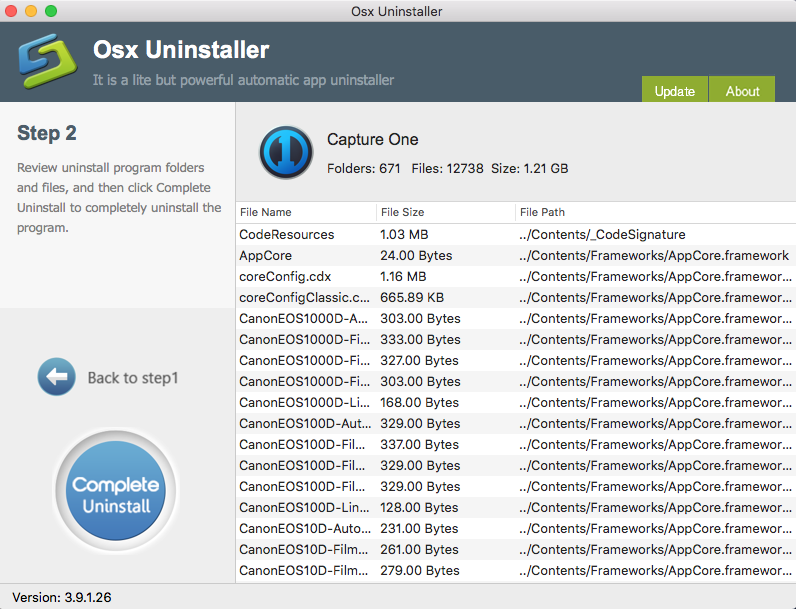Open the Update tab

(674, 91)
